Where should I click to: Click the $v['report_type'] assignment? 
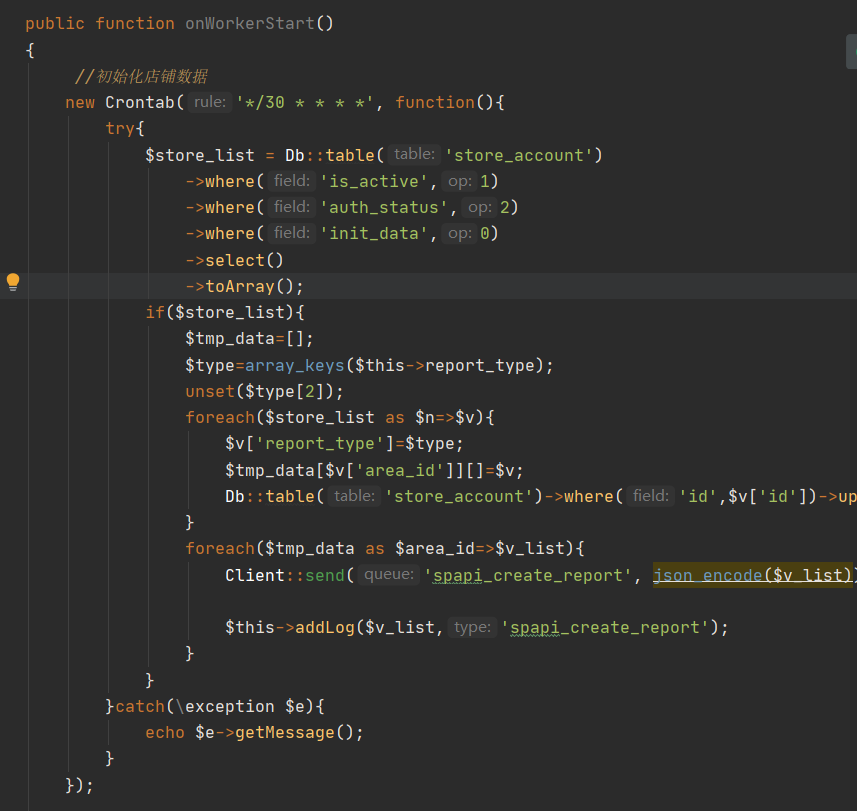[x=344, y=444]
